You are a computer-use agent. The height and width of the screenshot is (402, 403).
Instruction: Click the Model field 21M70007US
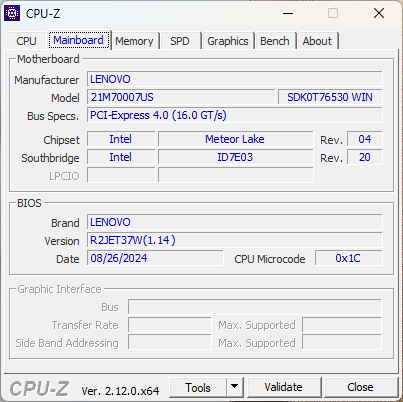coord(181,97)
